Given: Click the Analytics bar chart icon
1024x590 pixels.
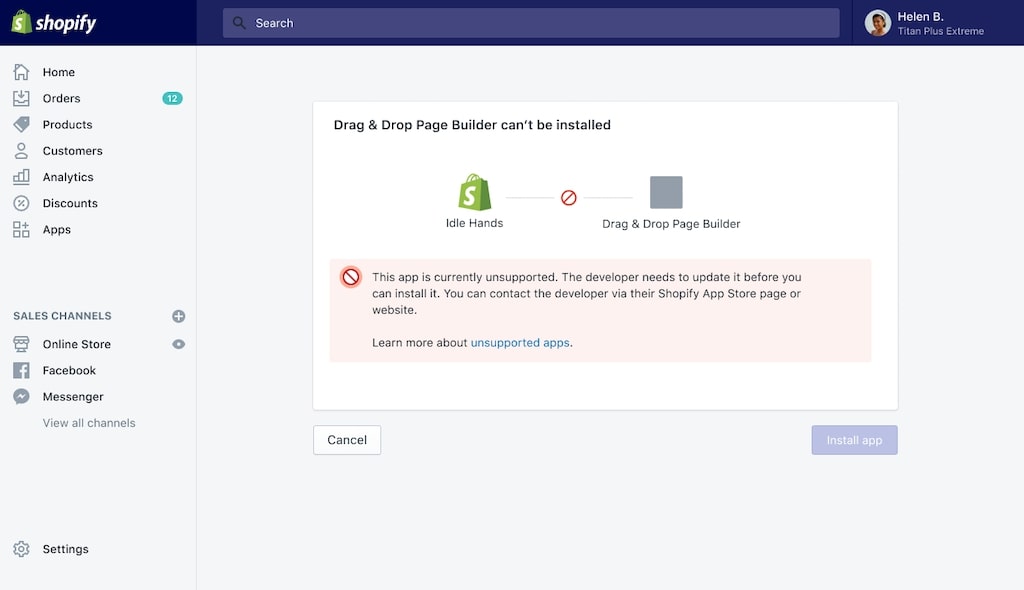Looking at the screenshot, I should (x=21, y=177).
